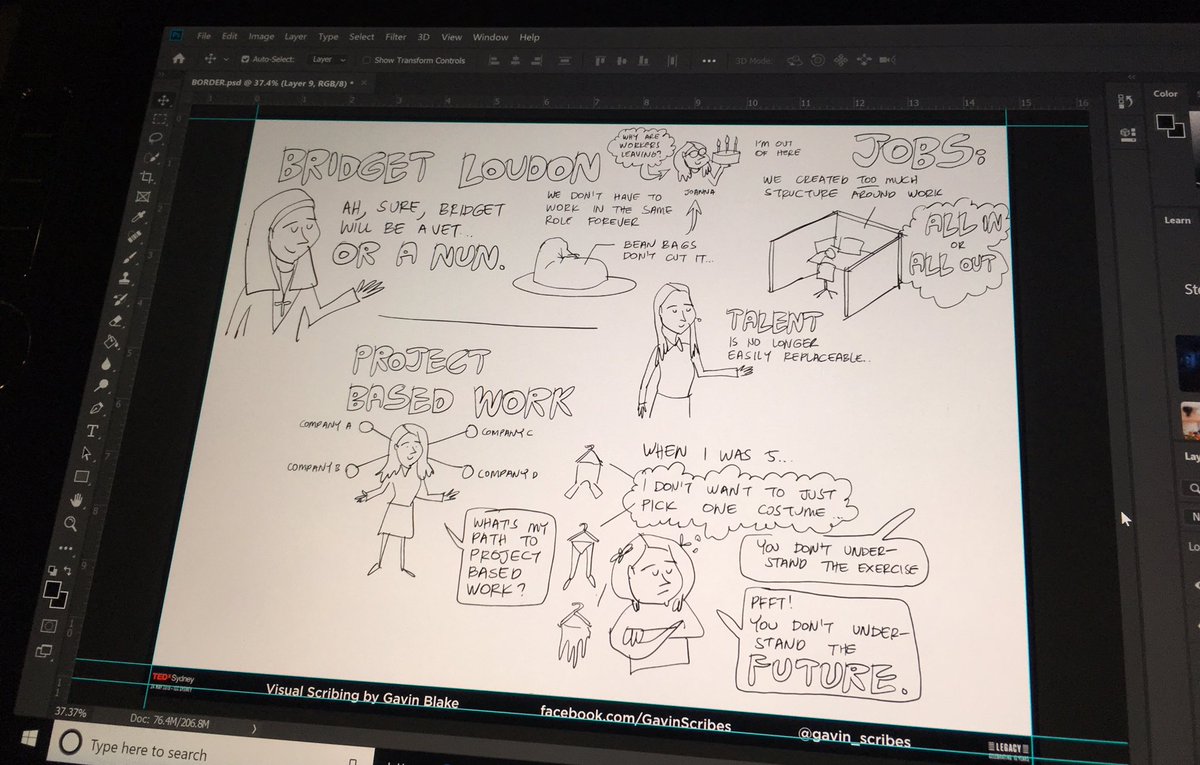Select the Path Selection tool
The image size is (1200, 765).
[x=86, y=453]
